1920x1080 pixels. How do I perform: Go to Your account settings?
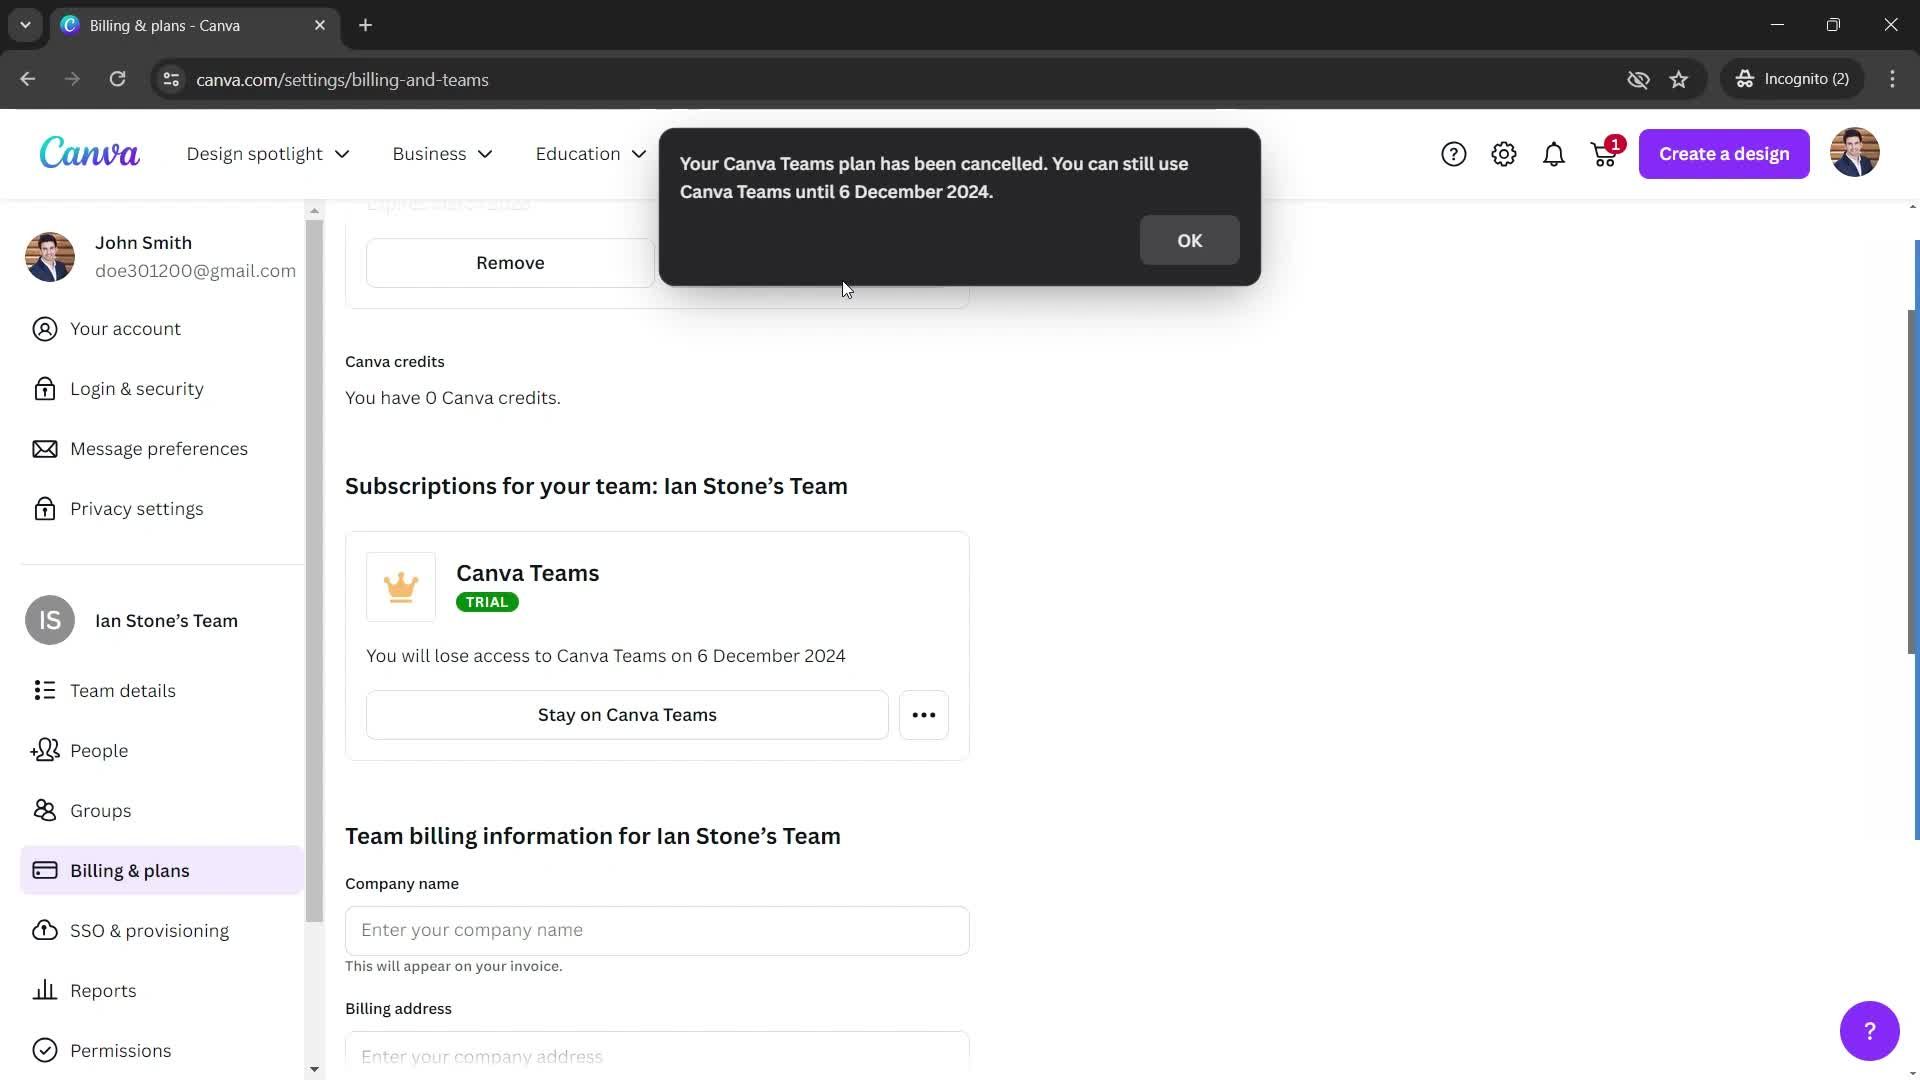[x=162, y=329]
